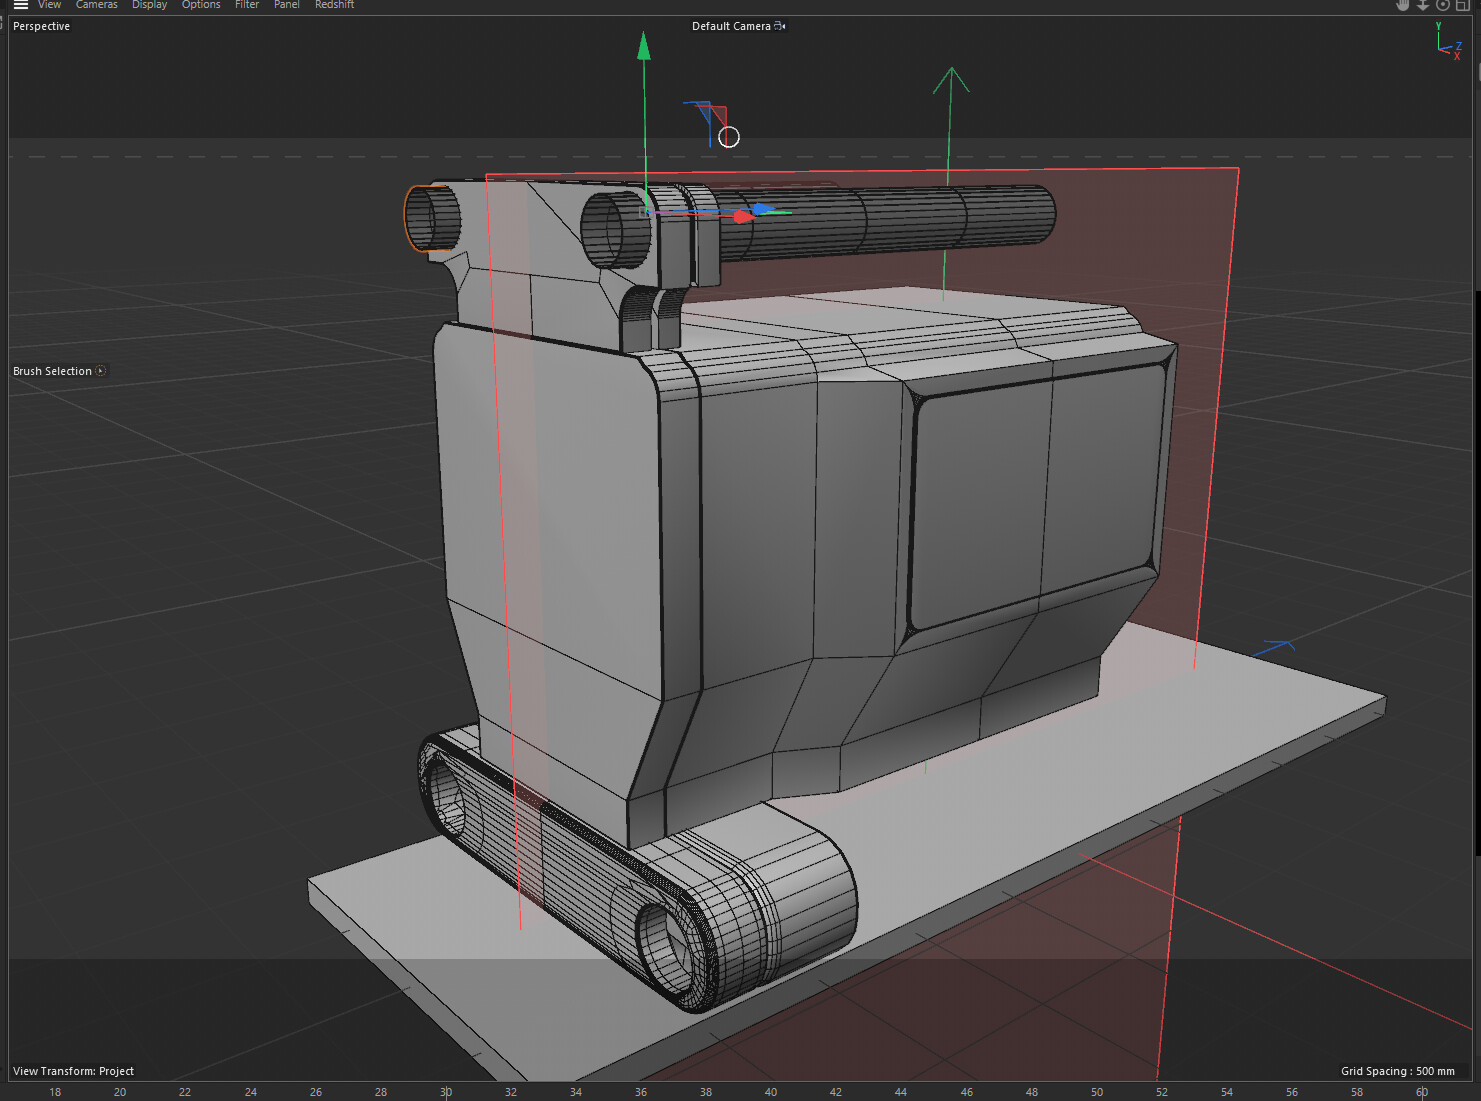This screenshot has height=1101, width=1481.
Task: Open the Redshift menu
Action: coord(334,5)
